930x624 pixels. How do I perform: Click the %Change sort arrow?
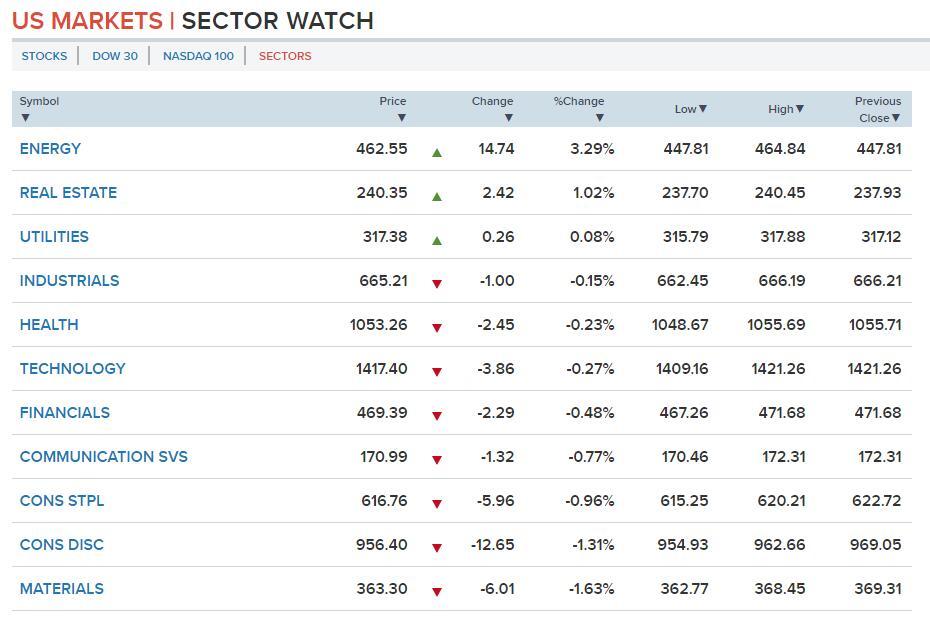click(x=599, y=118)
